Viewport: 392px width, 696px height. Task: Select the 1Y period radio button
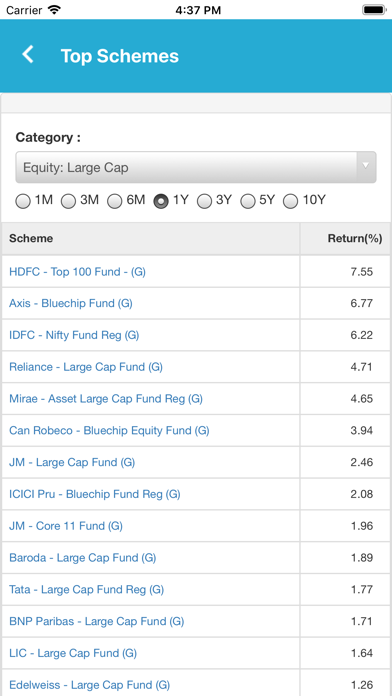click(x=161, y=202)
